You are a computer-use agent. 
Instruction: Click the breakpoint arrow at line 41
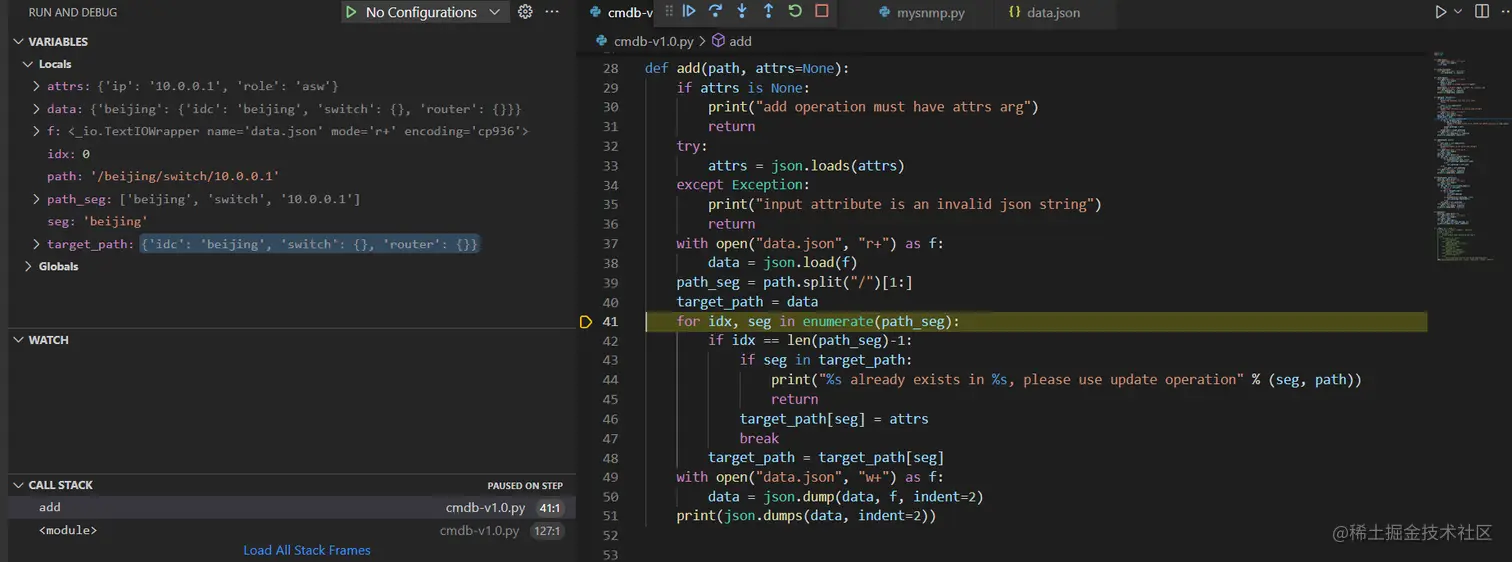point(587,322)
